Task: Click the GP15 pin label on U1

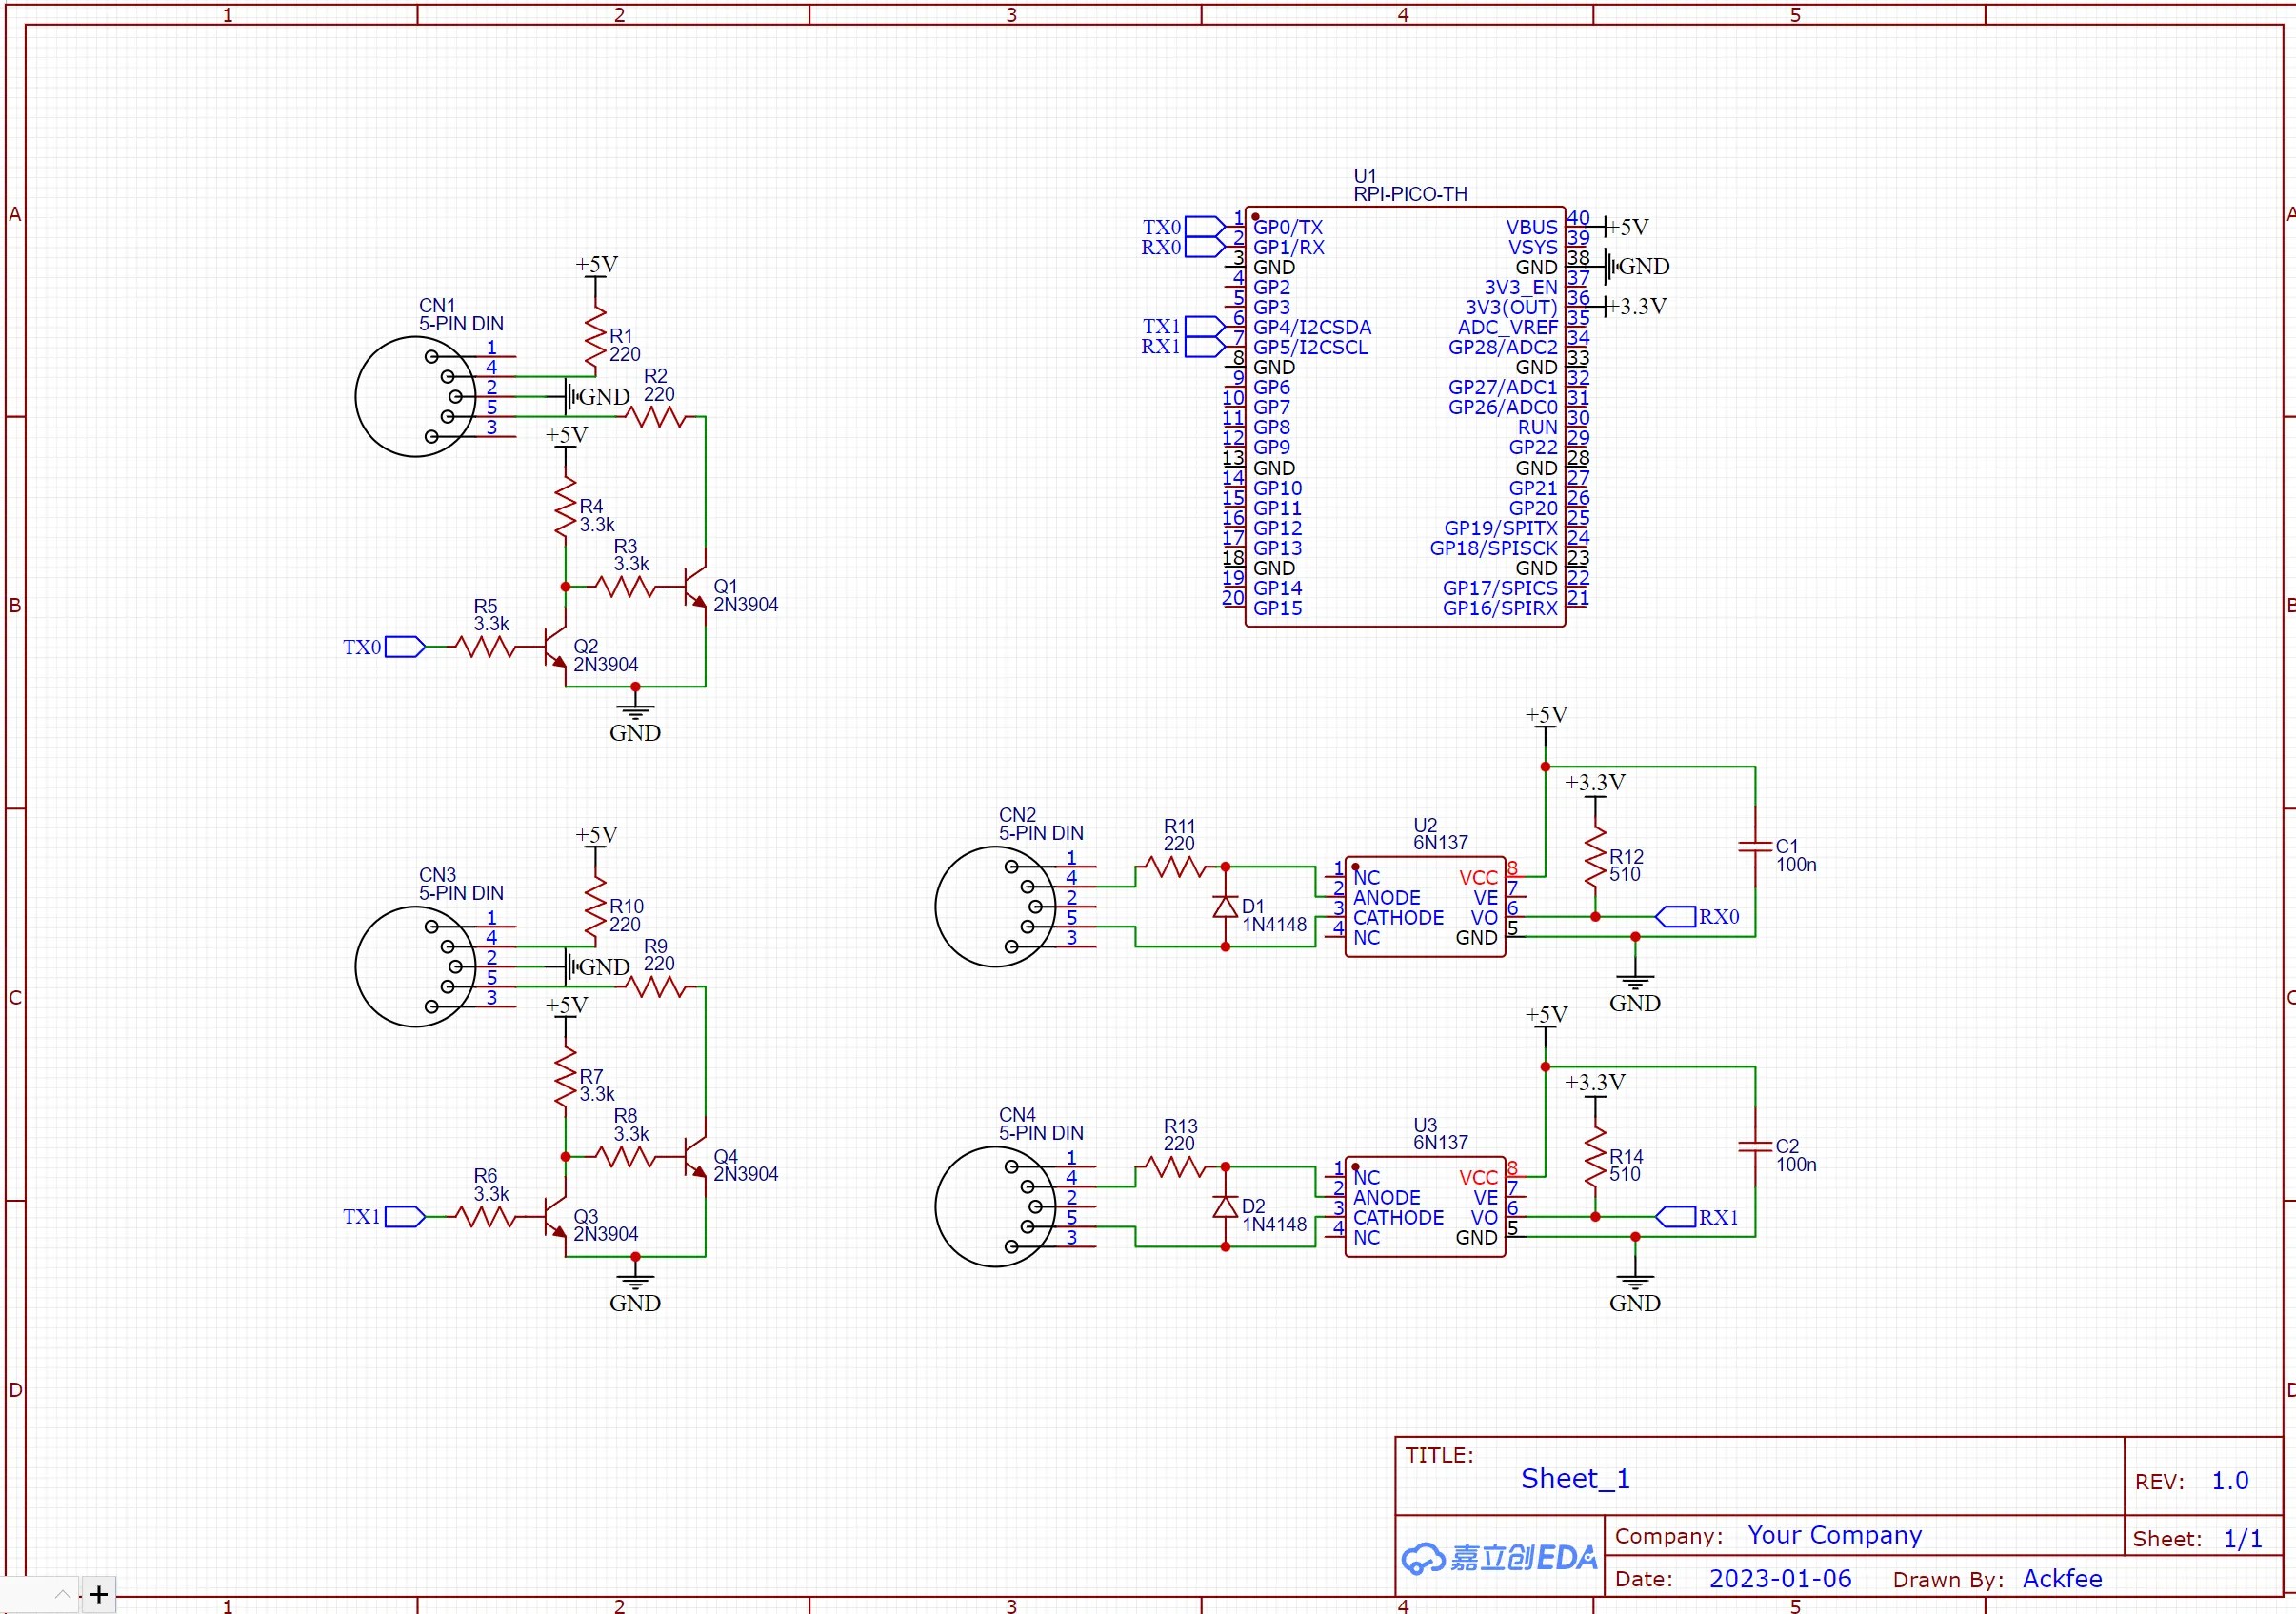Action: (1278, 608)
